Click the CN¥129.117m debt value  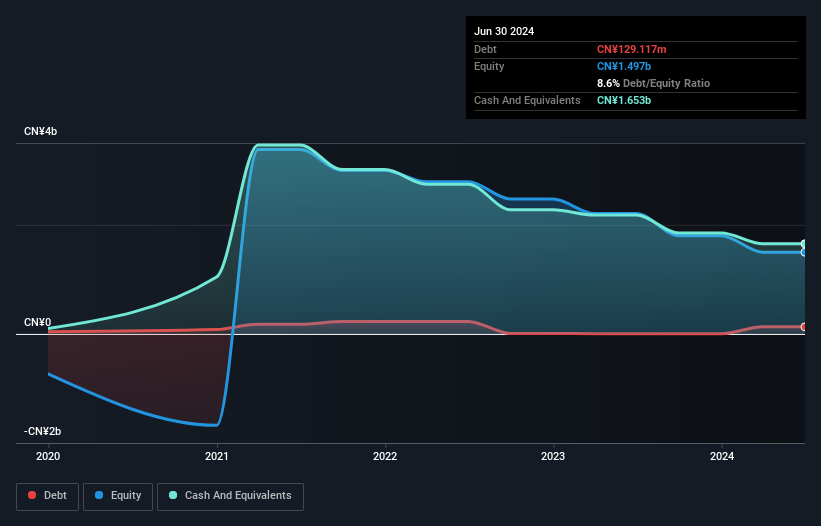pos(631,49)
